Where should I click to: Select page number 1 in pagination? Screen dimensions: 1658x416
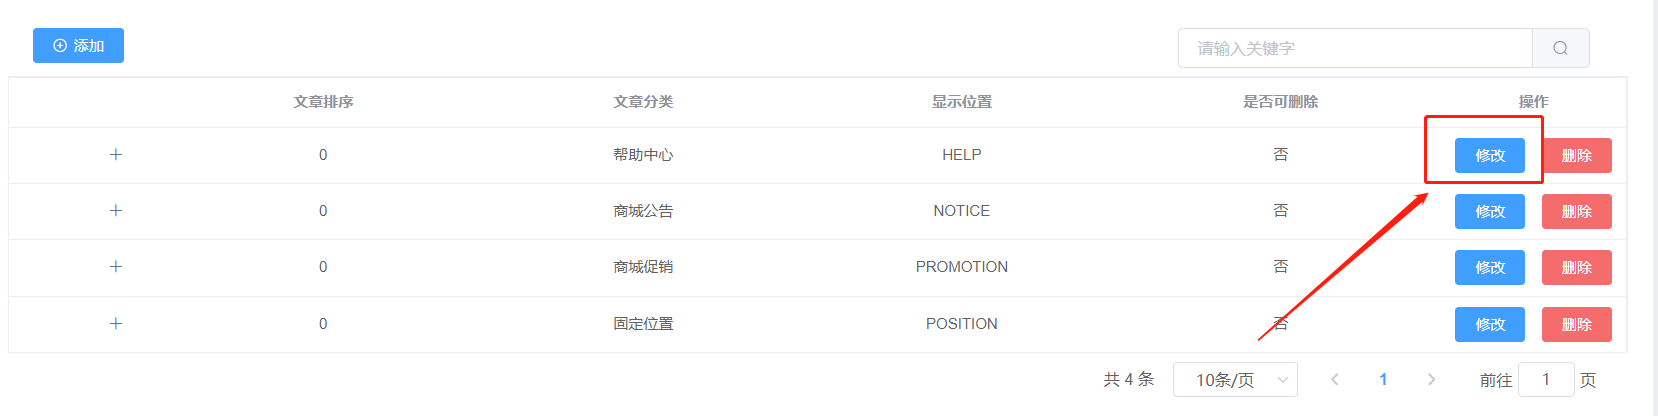click(1383, 379)
